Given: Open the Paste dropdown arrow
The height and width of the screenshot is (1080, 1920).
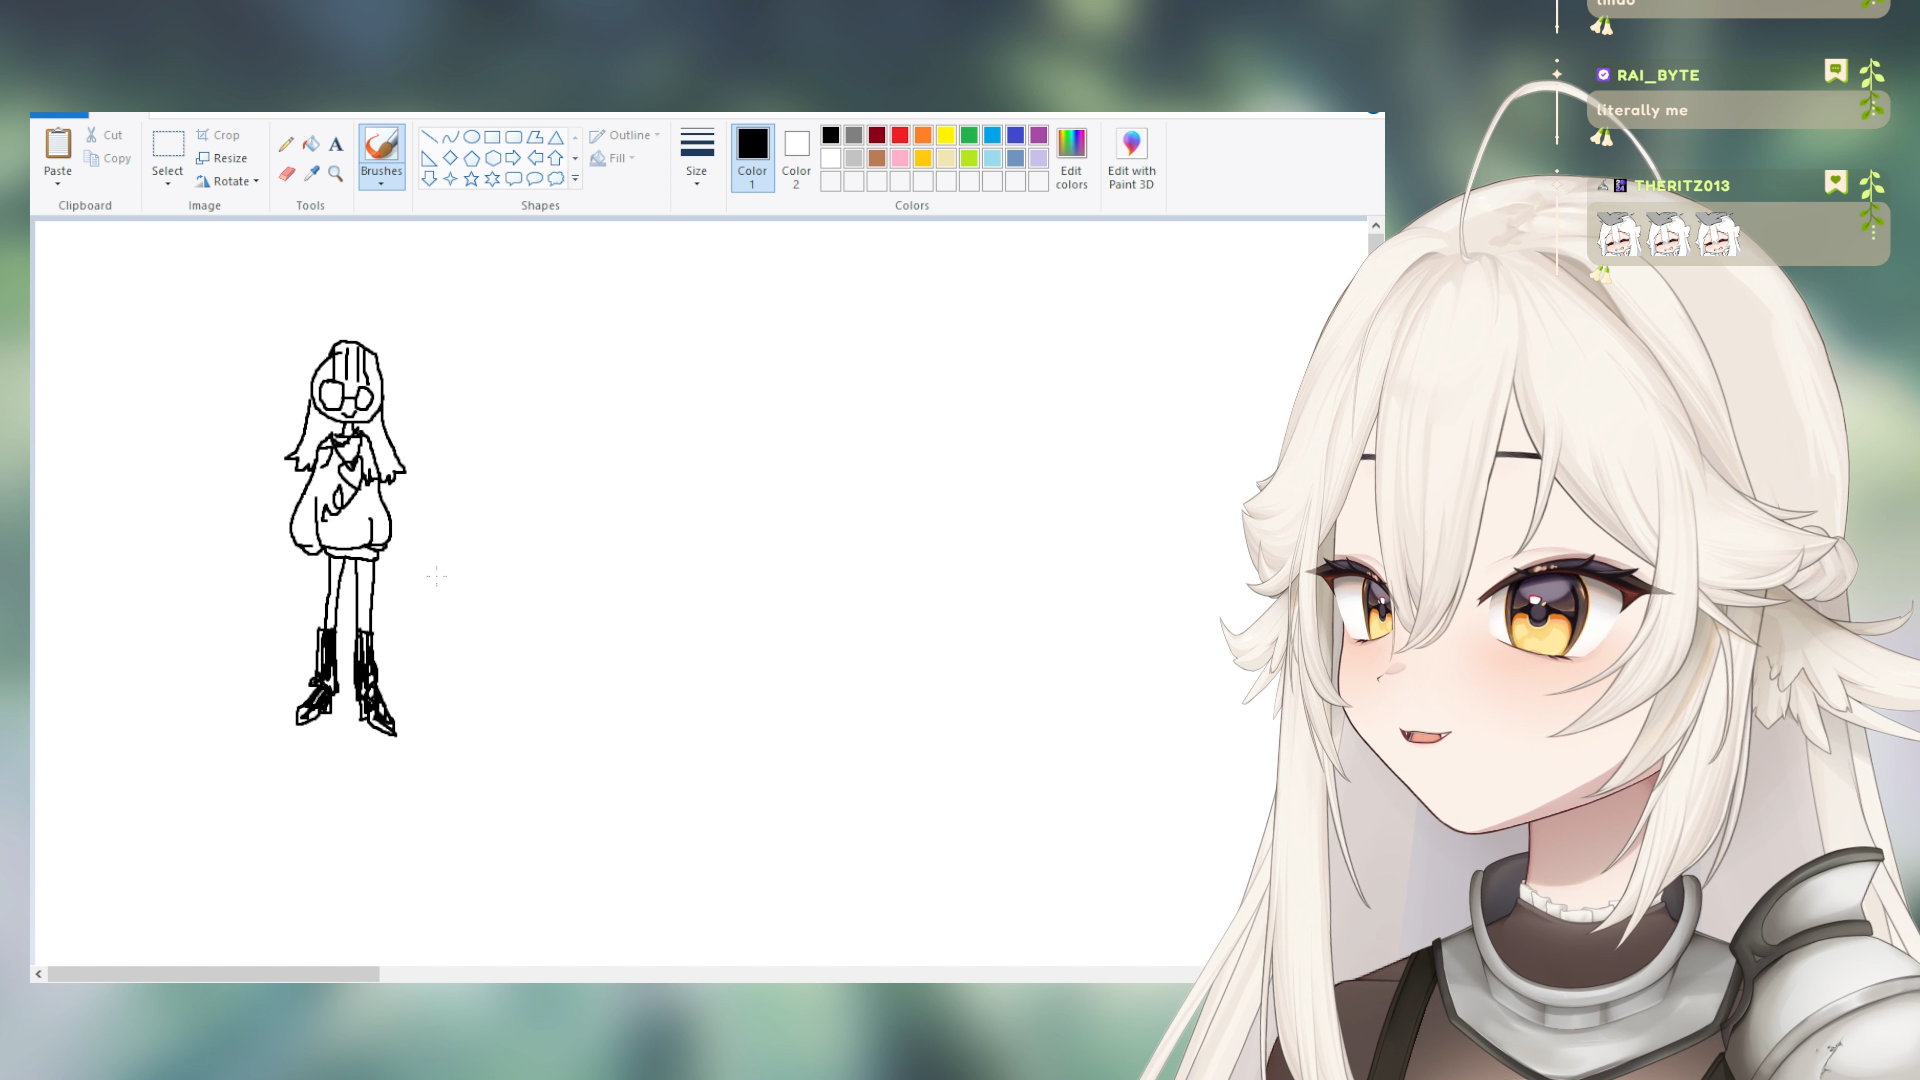Looking at the screenshot, I should [58, 184].
